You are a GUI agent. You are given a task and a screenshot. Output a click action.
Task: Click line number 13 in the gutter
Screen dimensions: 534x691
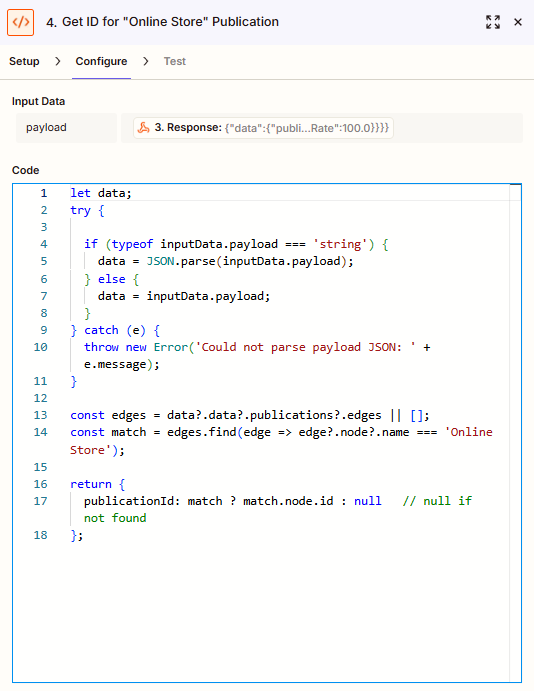(41, 415)
